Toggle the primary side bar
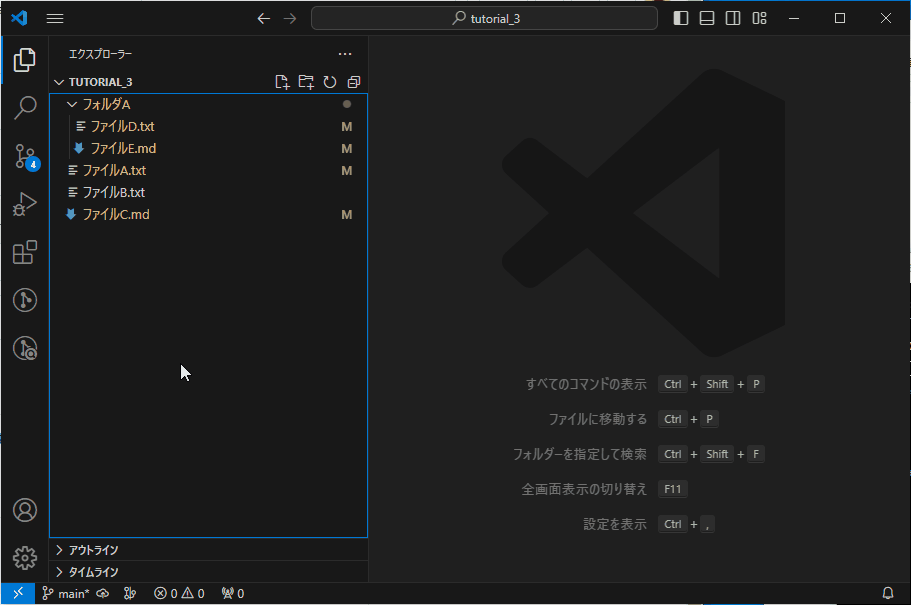The image size is (911, 605). pos(680,19)
